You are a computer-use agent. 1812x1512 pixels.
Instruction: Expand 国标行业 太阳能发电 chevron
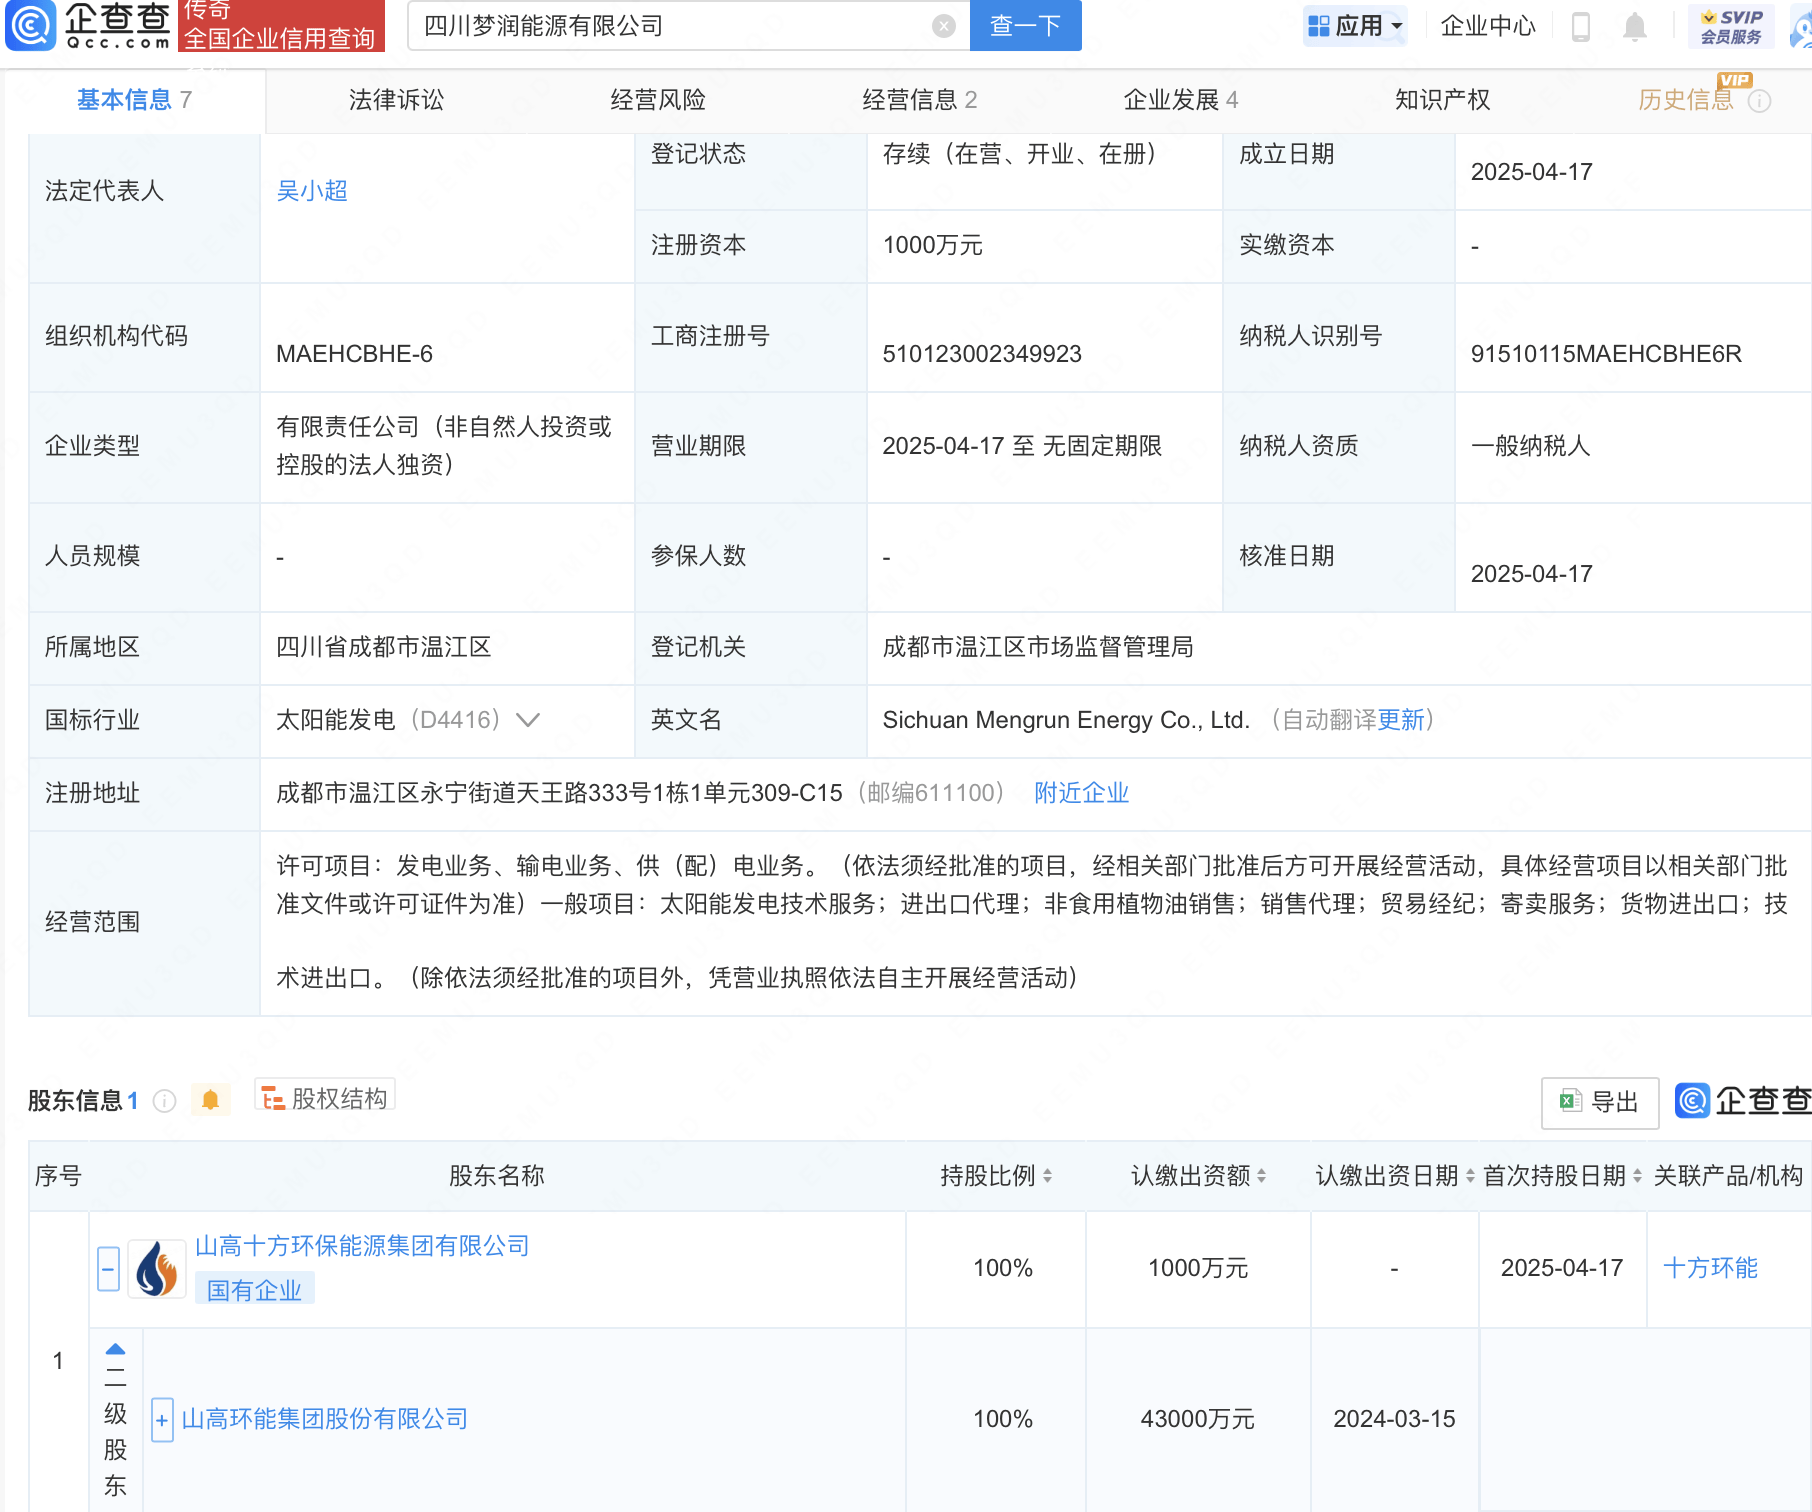click(528, 720)
